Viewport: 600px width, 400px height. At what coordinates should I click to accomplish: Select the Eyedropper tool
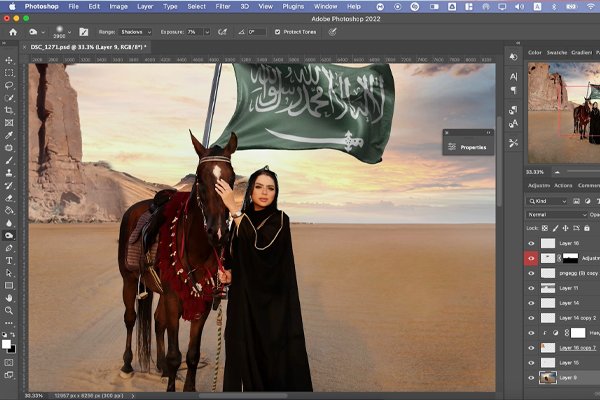[x=9, y=135]
